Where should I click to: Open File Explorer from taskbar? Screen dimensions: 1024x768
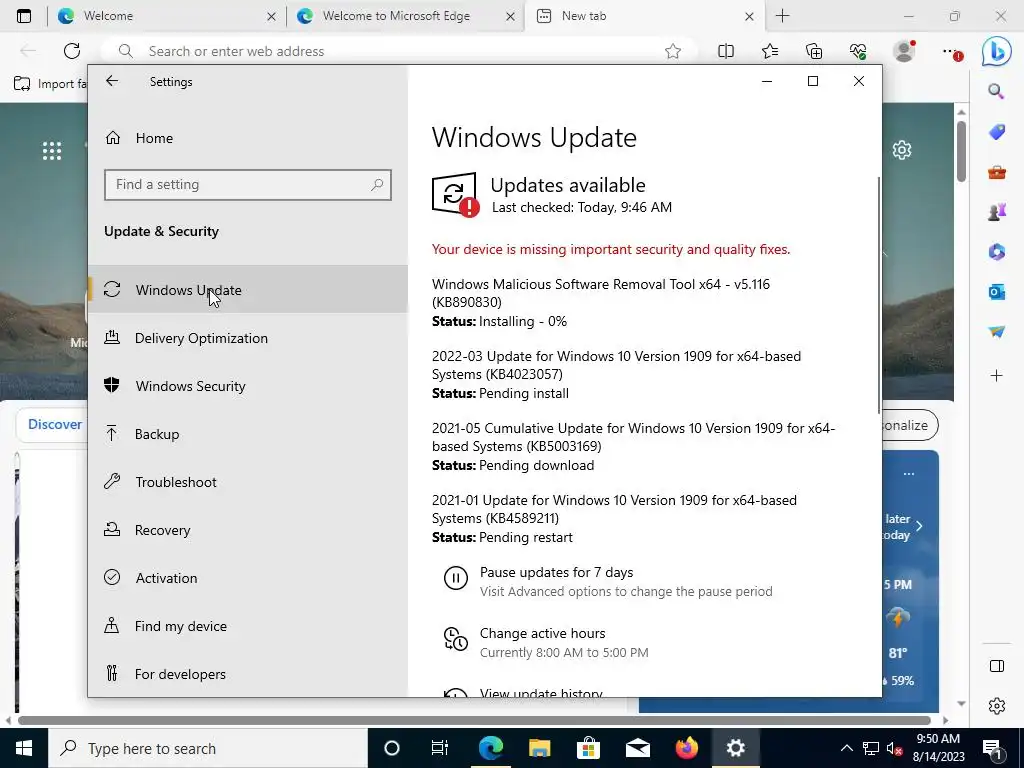[539, 748]
